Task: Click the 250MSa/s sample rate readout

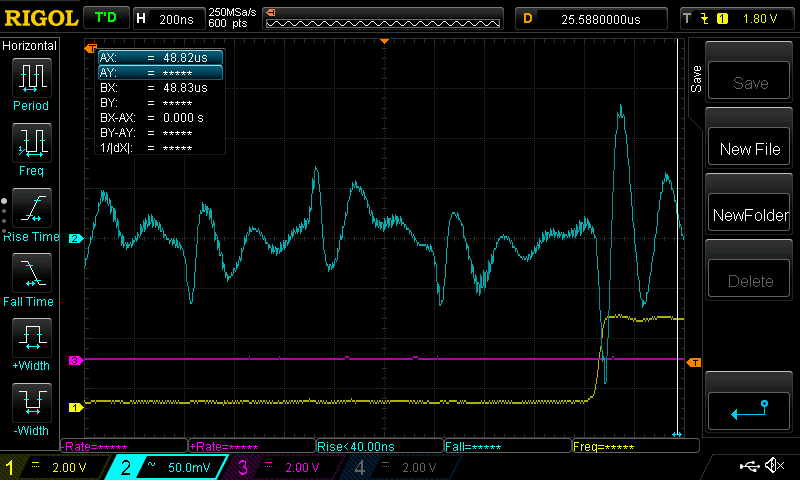Action: point(232,18)
